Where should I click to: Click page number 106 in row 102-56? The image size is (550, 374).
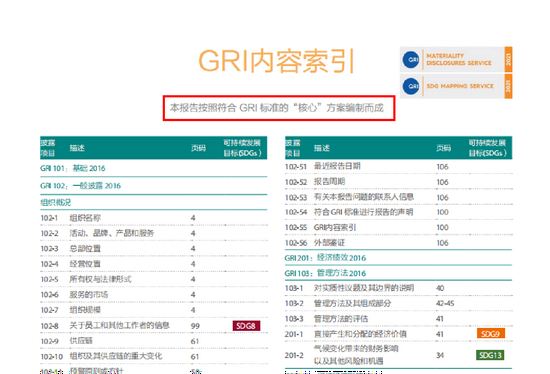tap(443, 243)
